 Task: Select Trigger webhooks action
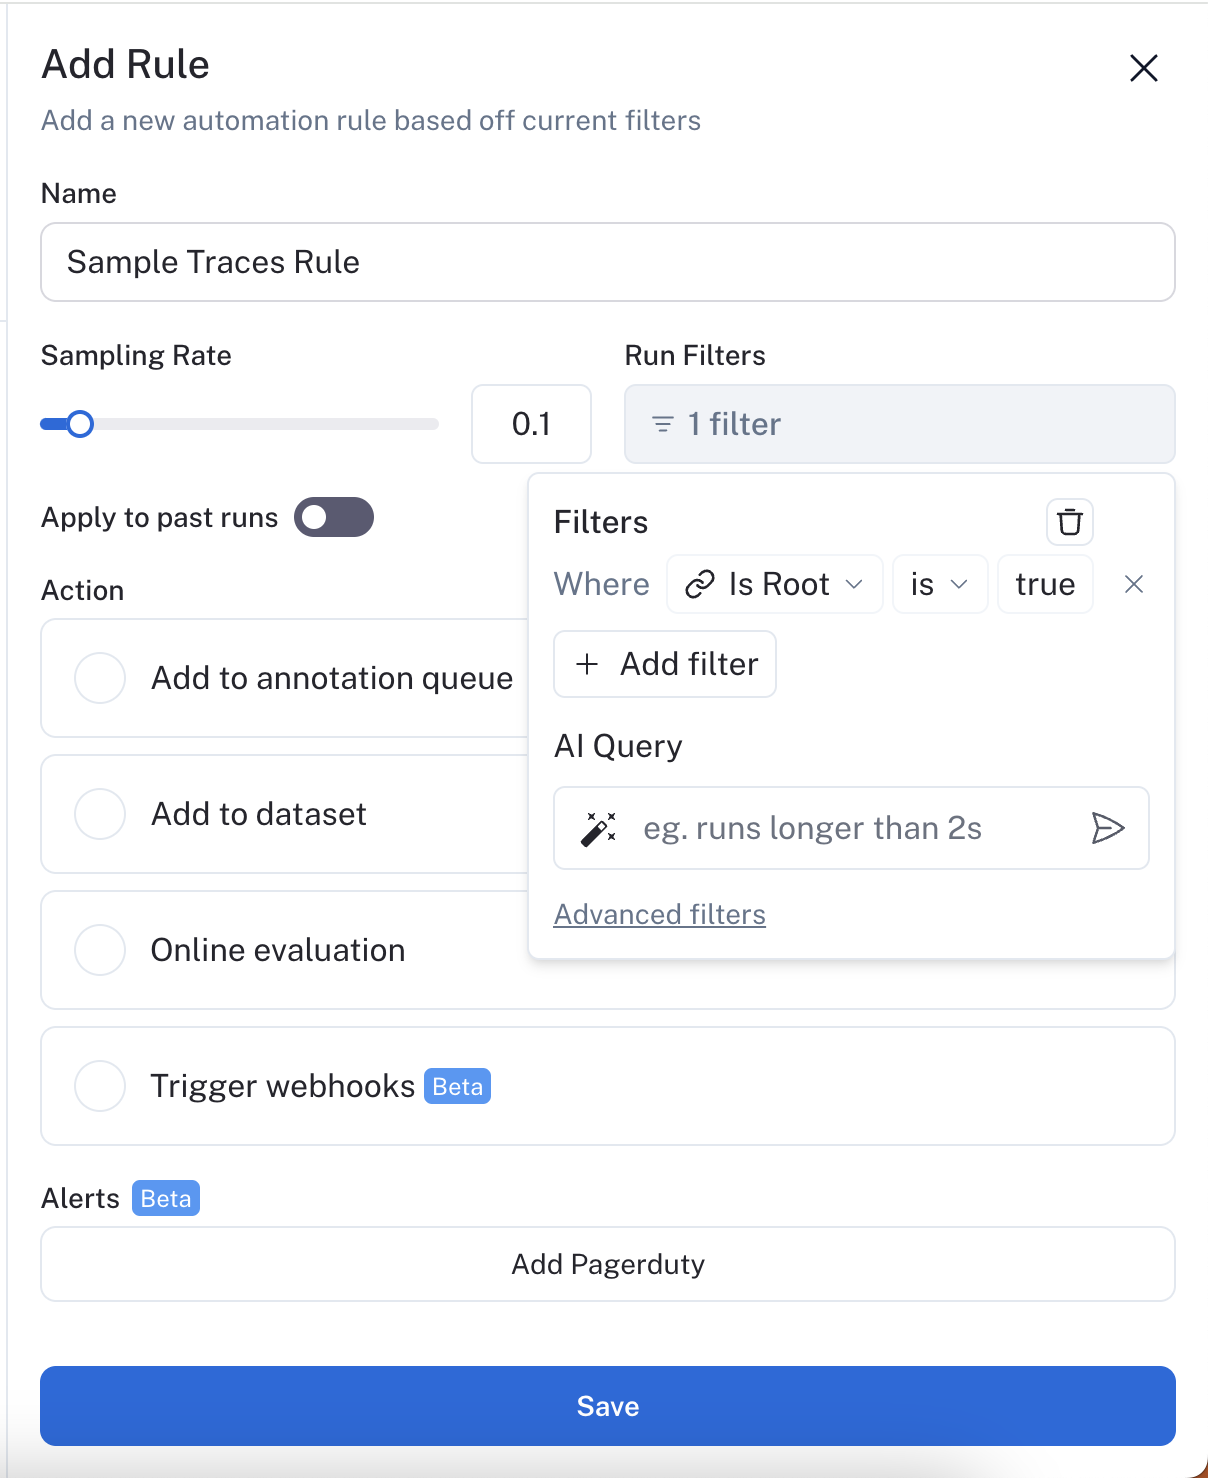click(x=100, y=1086)
